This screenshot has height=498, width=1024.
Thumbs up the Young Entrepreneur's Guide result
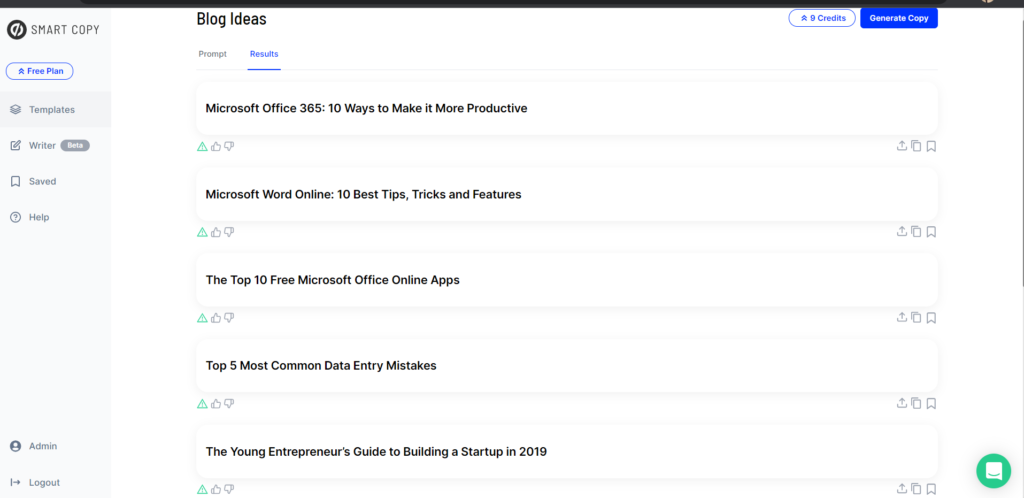click(216, 489)
